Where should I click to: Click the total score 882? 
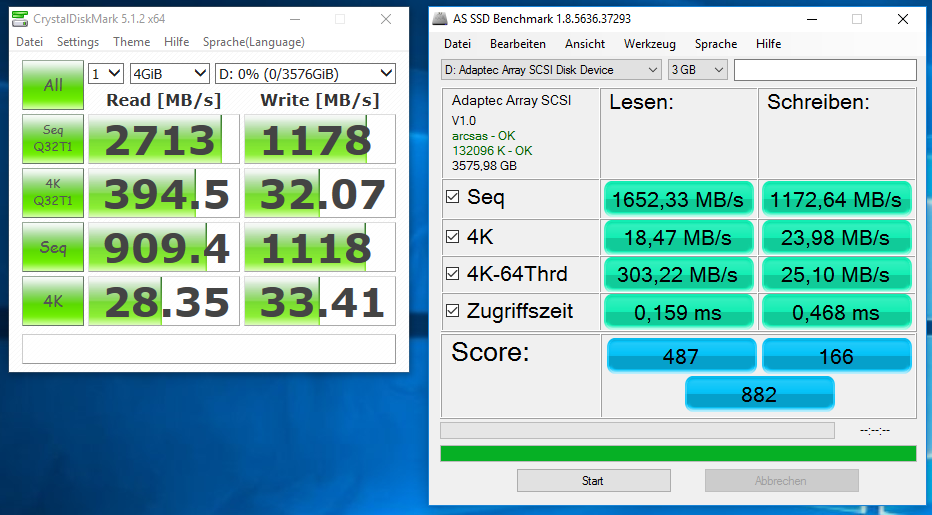click(x=760, y=394)
